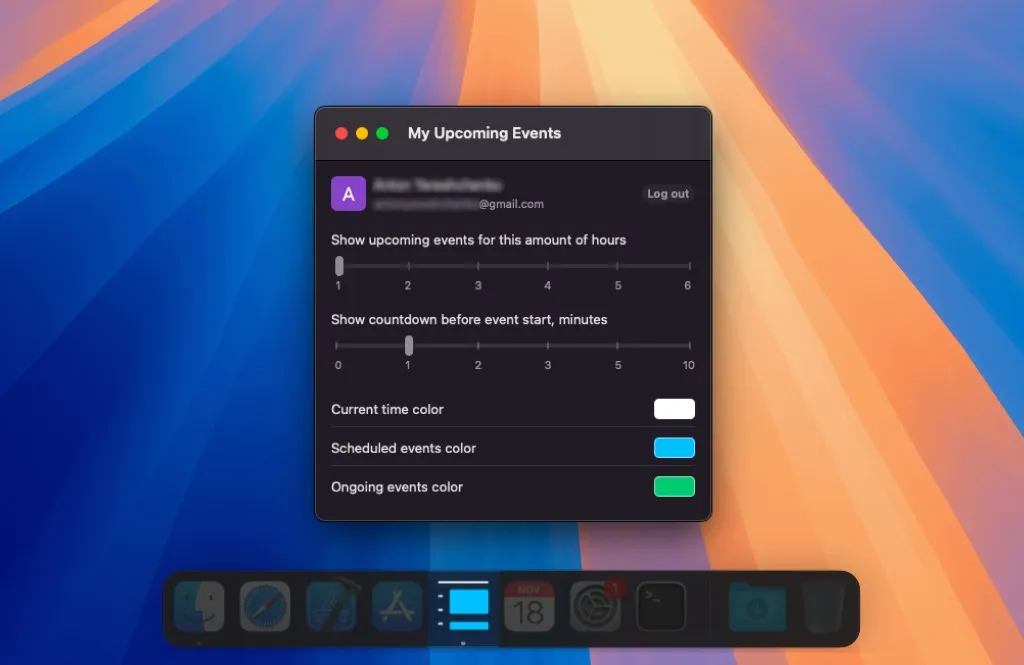Click the account email ending in @gmail.com
Image resolution: width=1024 pixels, height=665 pixels.
[x=458, y=204]
